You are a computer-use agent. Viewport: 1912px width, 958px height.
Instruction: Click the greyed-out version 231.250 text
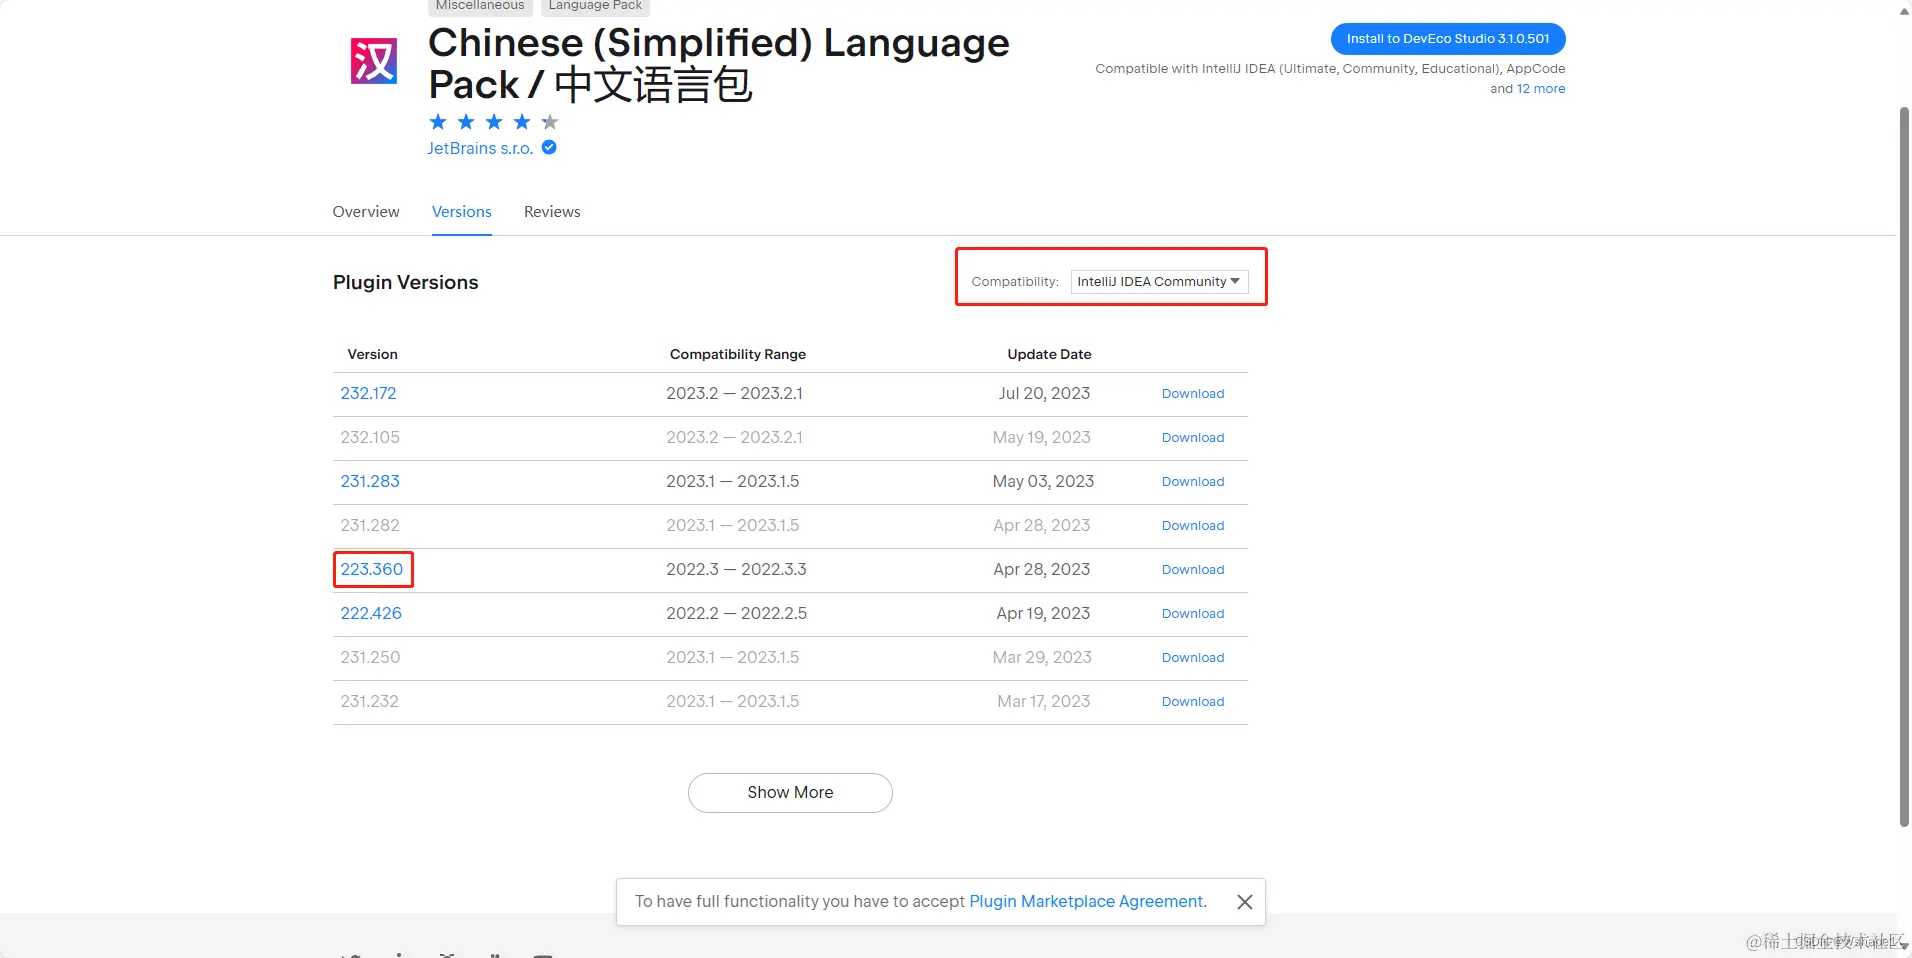(370, 658)
